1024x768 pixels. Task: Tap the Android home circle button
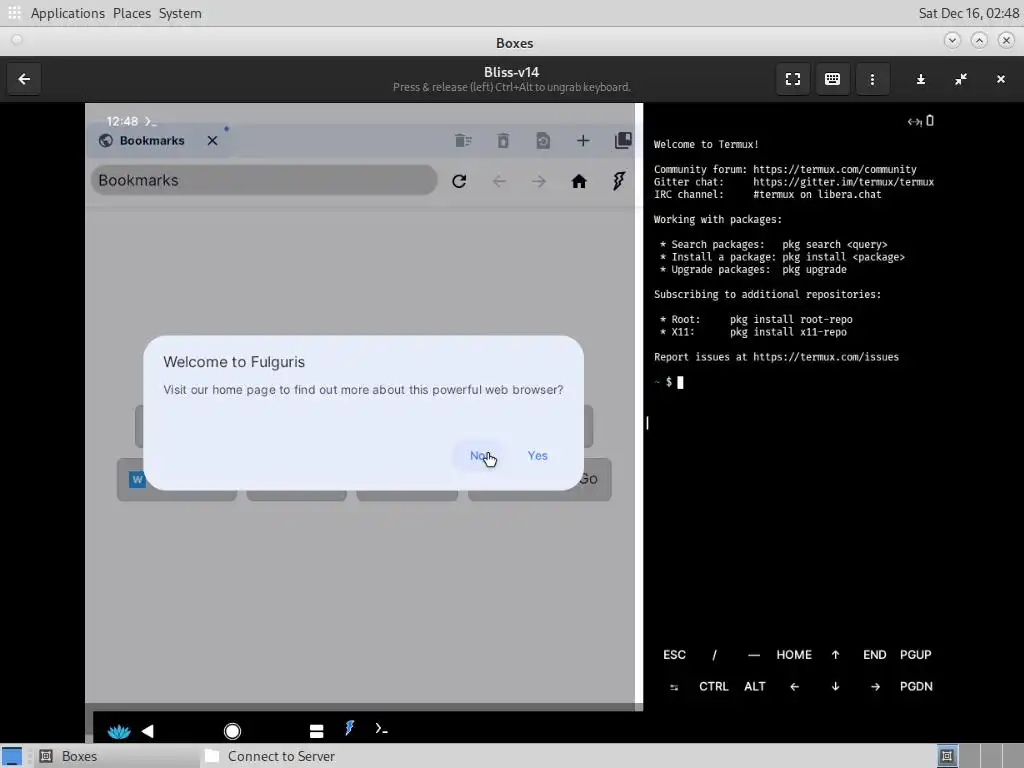click(232, 731)
